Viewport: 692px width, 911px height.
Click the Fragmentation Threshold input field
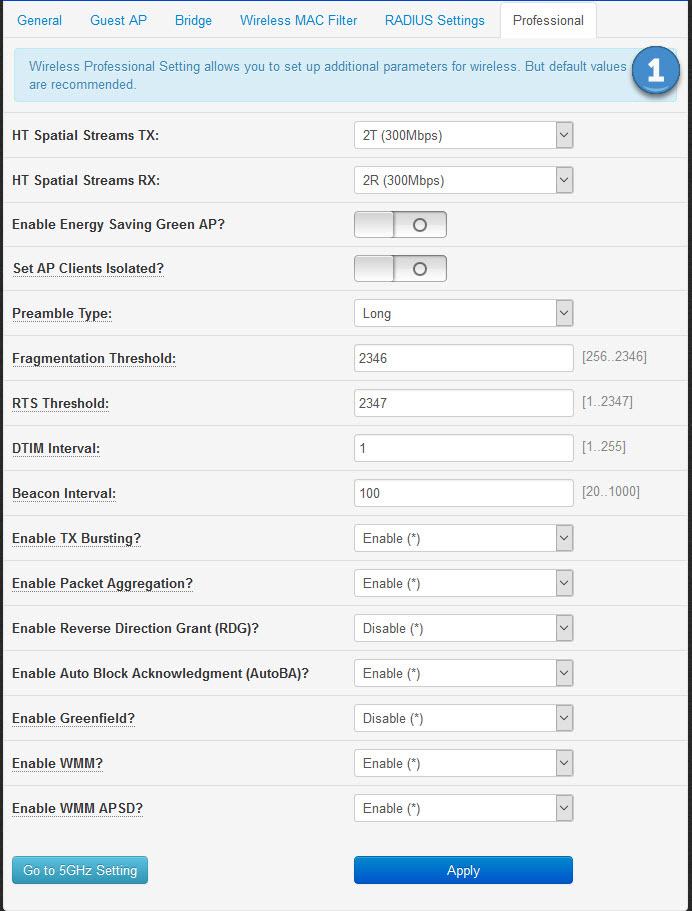click(464, 358)
